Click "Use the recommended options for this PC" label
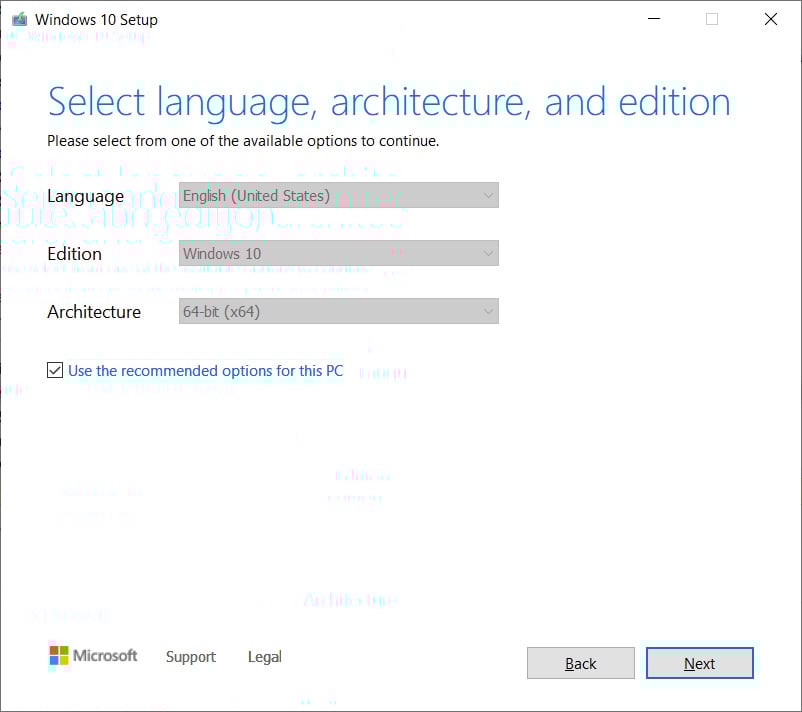 point(205,371)
